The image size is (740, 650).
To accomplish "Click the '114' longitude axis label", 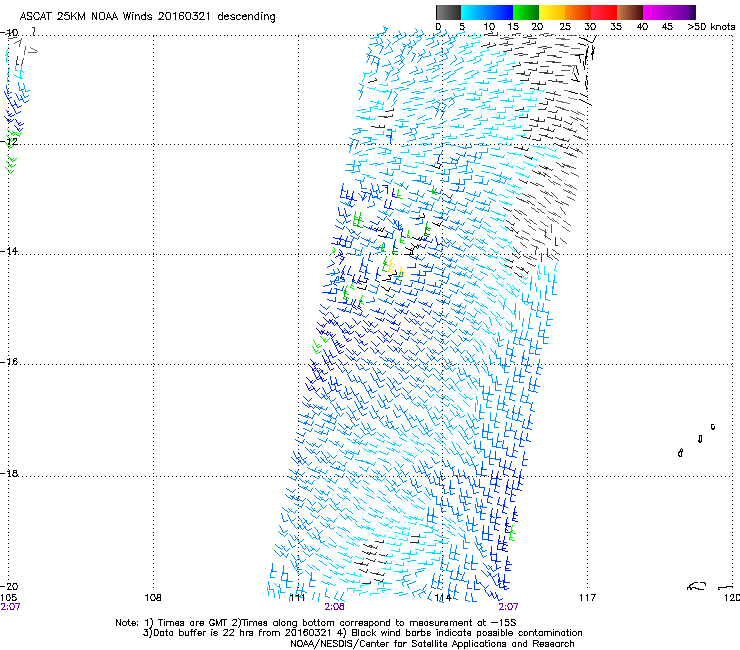I will point(442,598).
